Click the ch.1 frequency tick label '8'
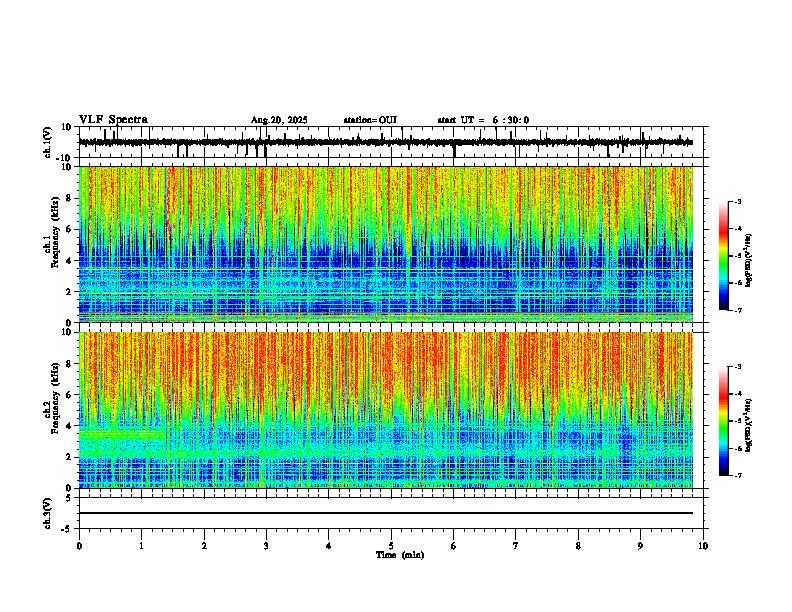The height and width of the screenshot is (612, 792). coord(69,198)
